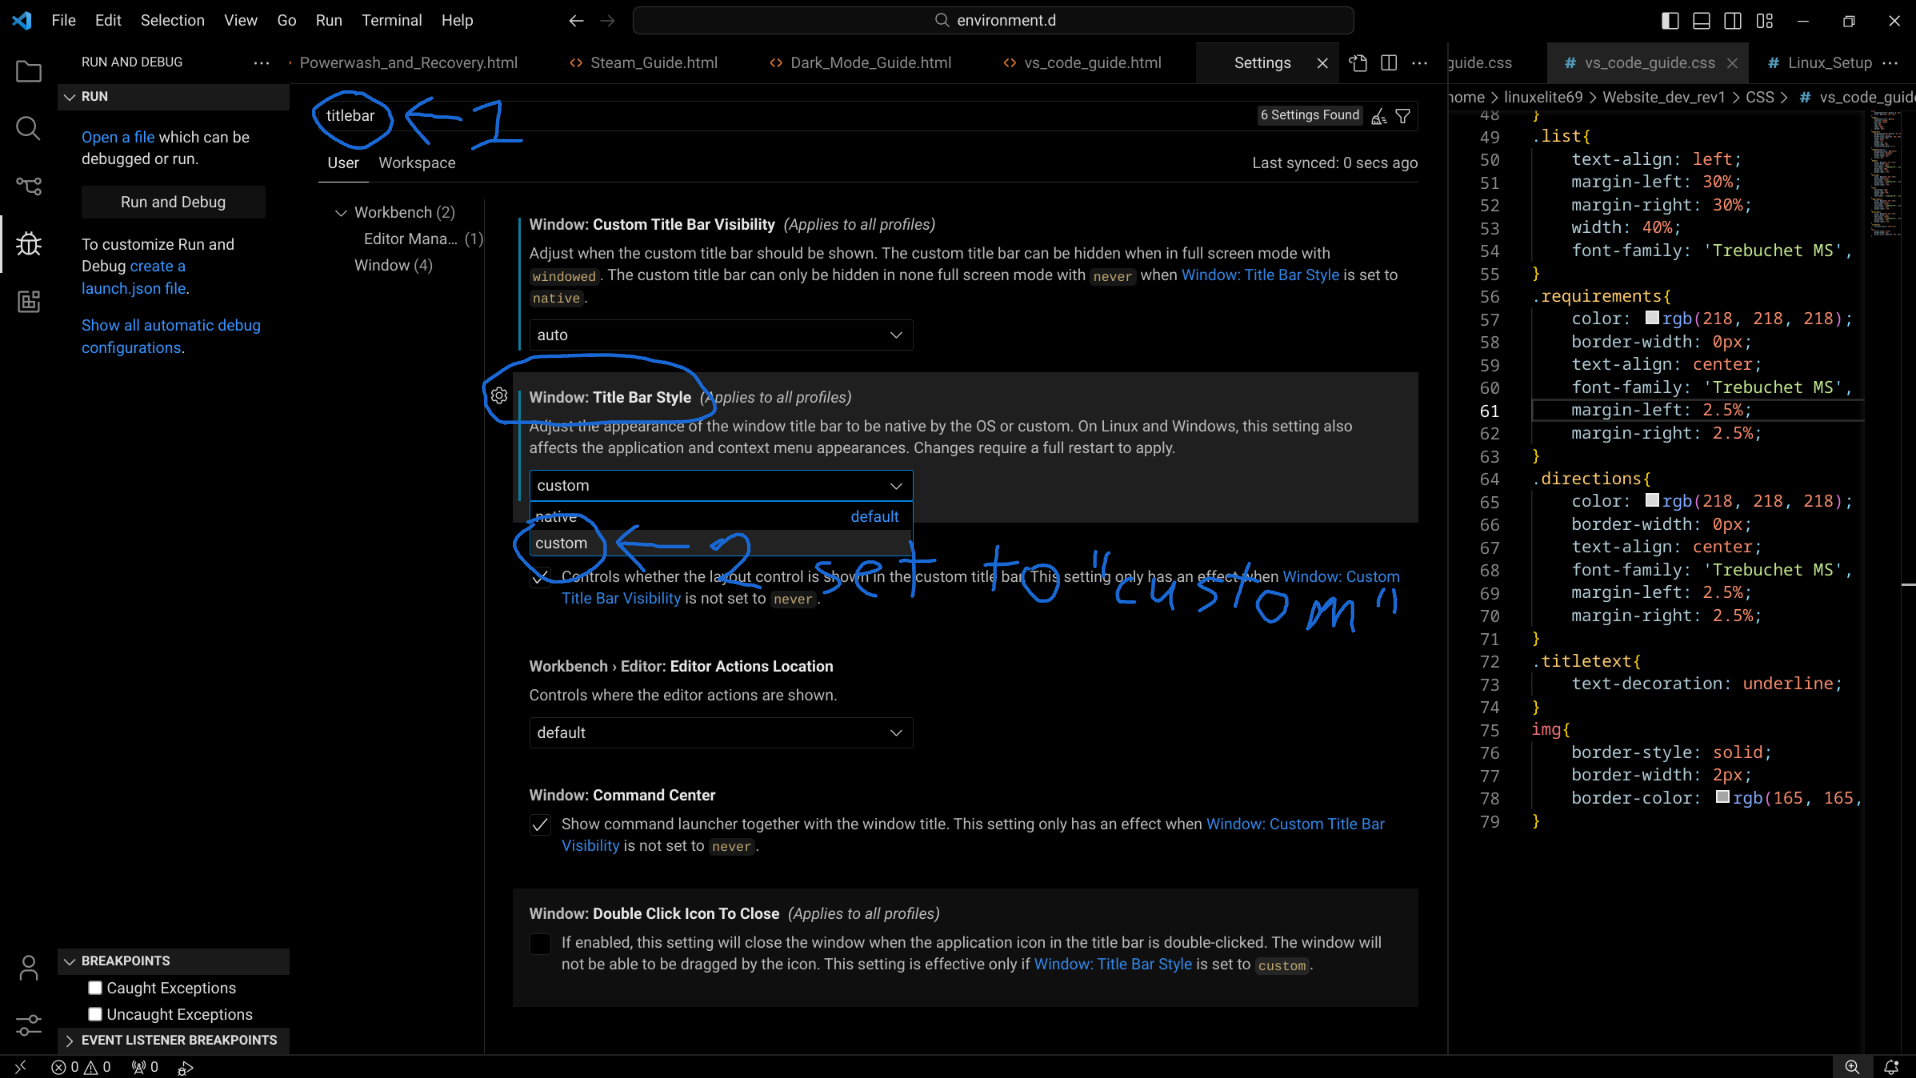
Task: Toggle the Command Center checkbox
Action: coord(540,825)
